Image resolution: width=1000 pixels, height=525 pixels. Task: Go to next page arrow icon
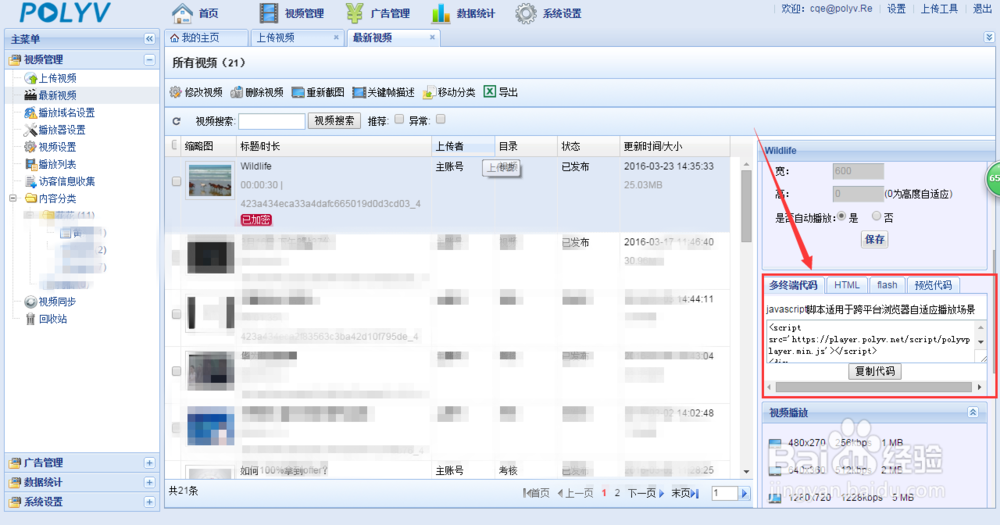pos(661,493)
